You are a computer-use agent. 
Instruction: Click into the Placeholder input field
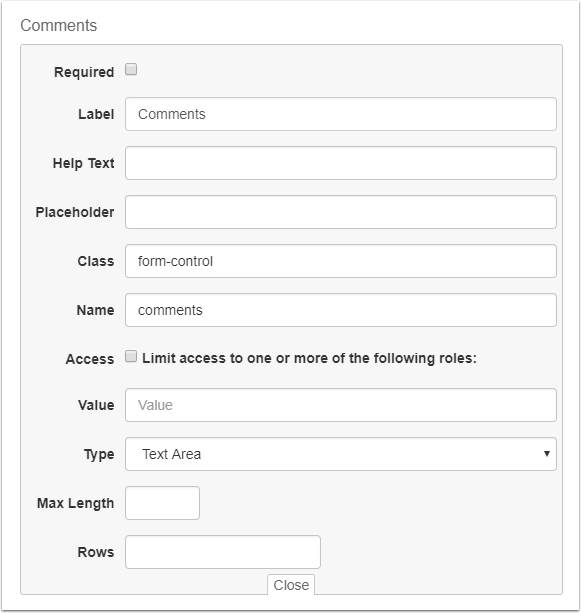(341, 212)
